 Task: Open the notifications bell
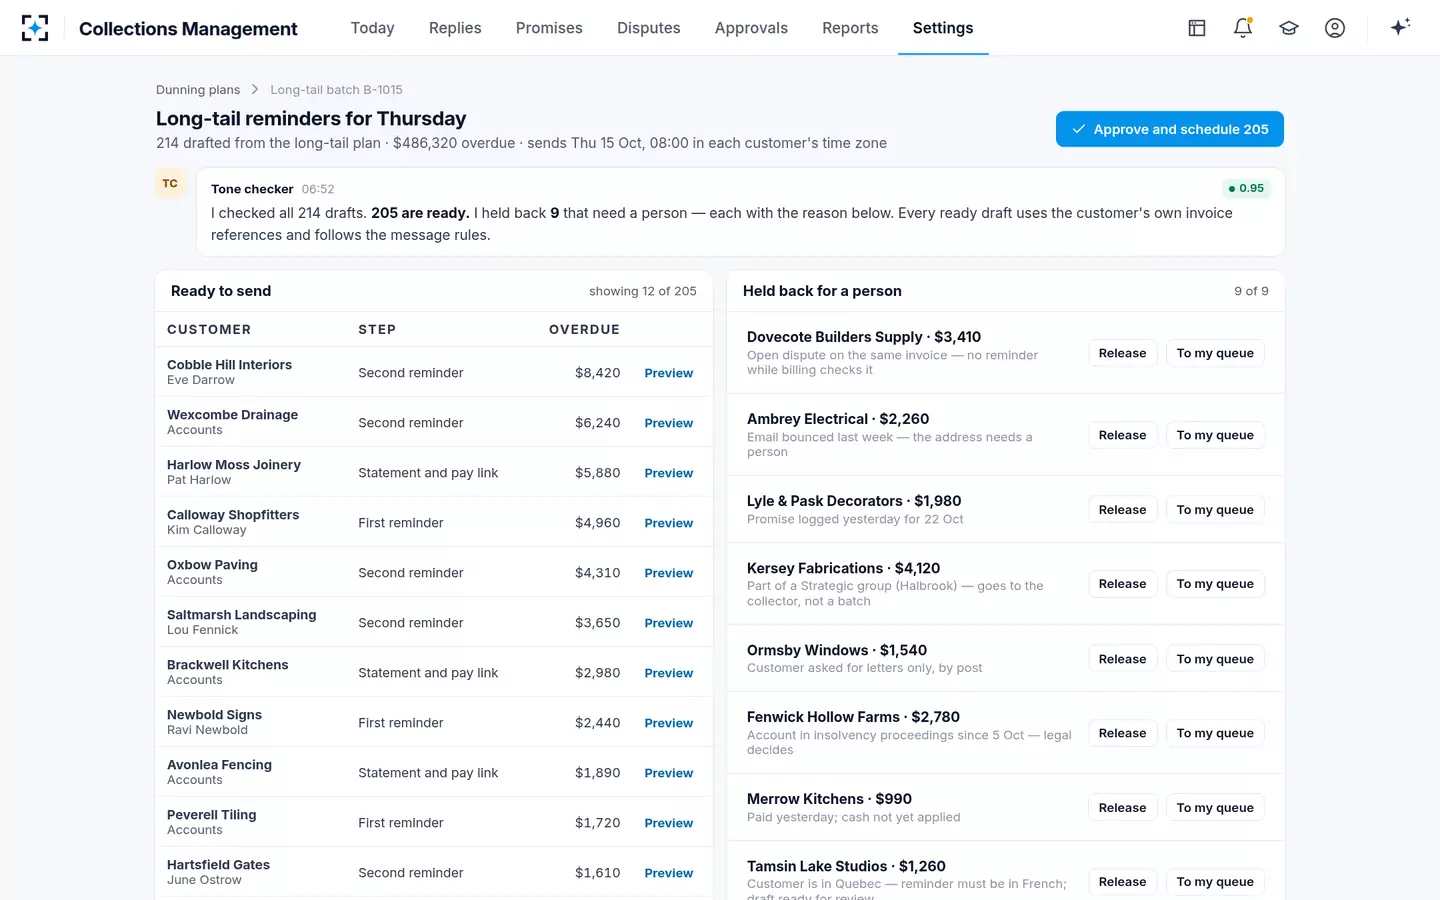pyautogui.click(x=1243, y=28)
